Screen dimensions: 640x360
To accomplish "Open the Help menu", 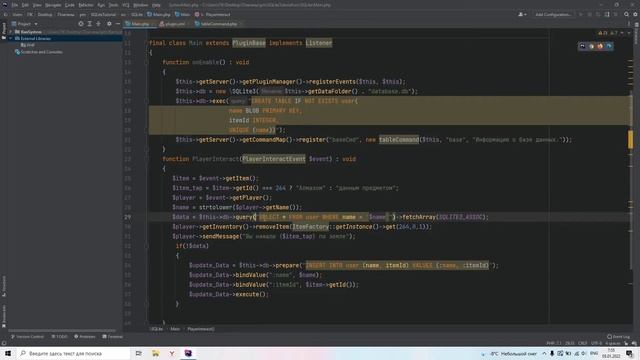I will (156, 5).
